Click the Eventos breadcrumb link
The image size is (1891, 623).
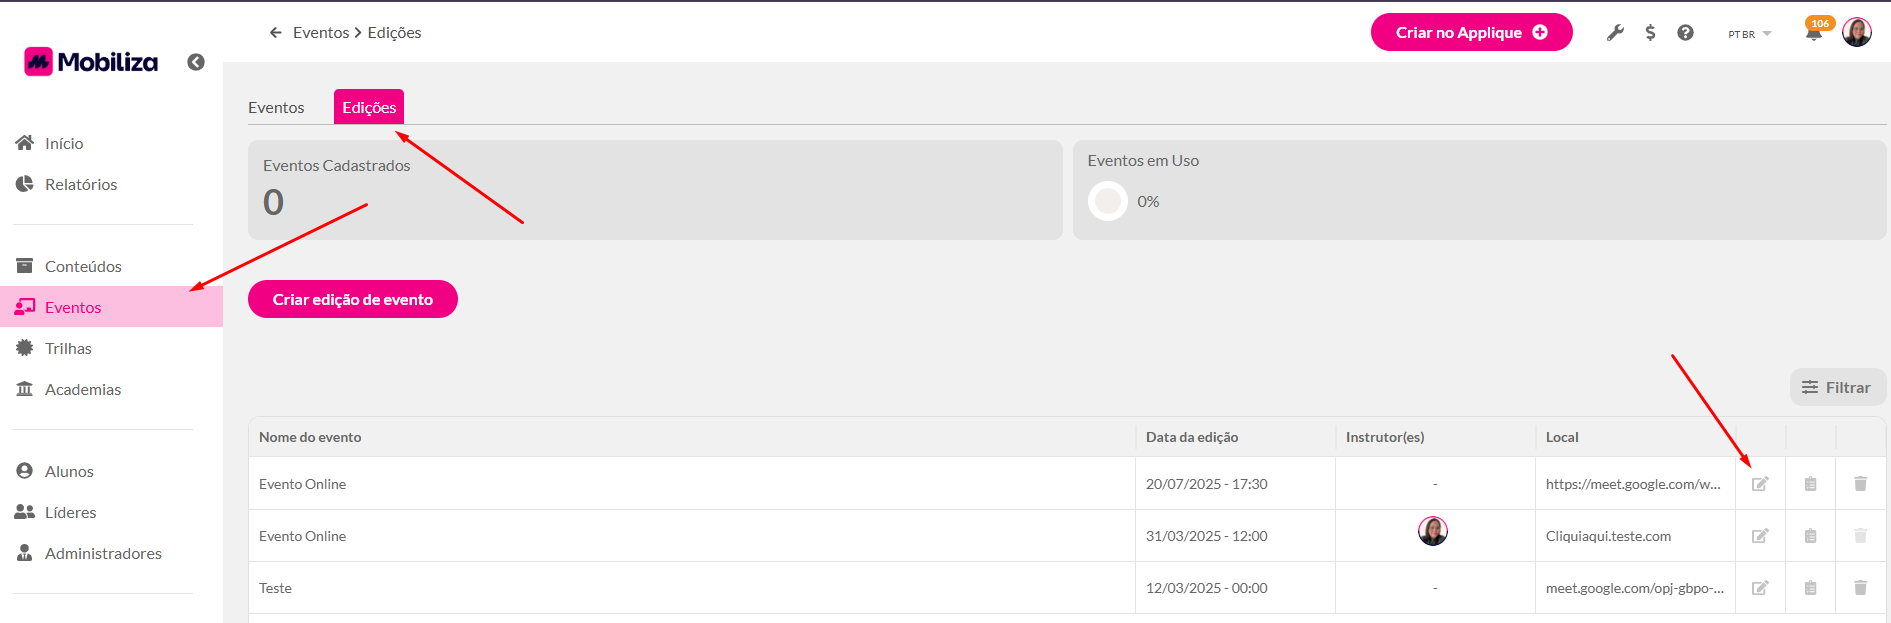point(321,33)
